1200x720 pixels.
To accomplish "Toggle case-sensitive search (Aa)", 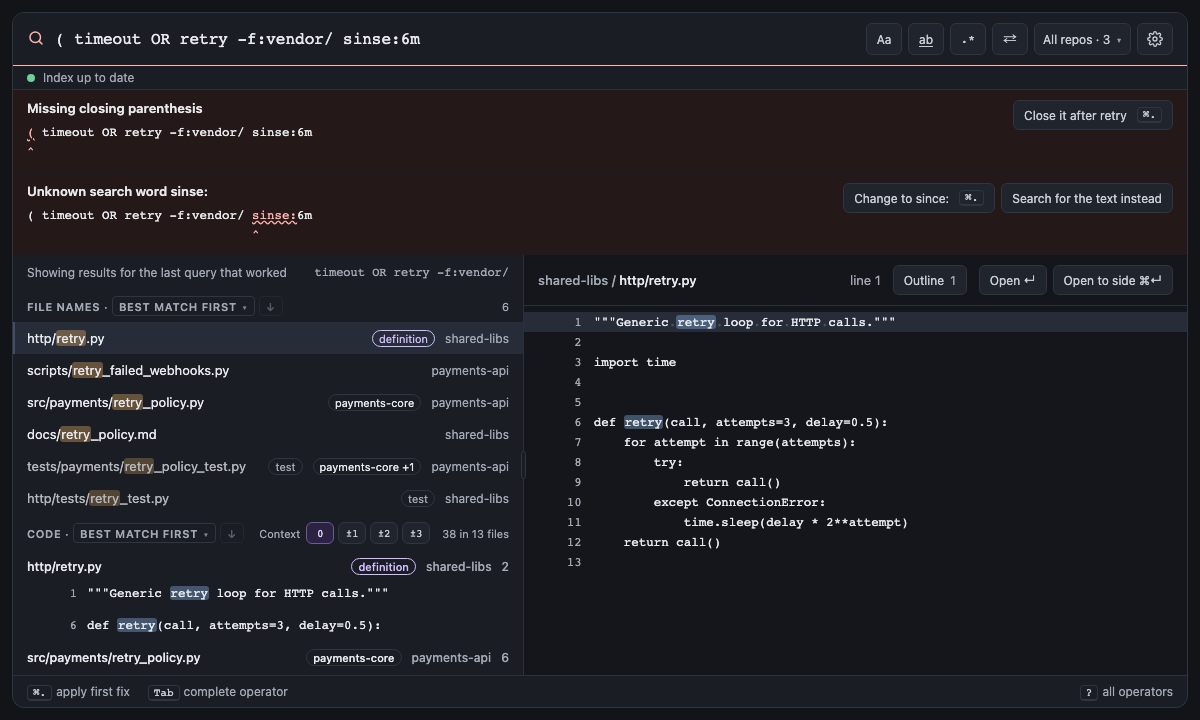I will point(884,39).
